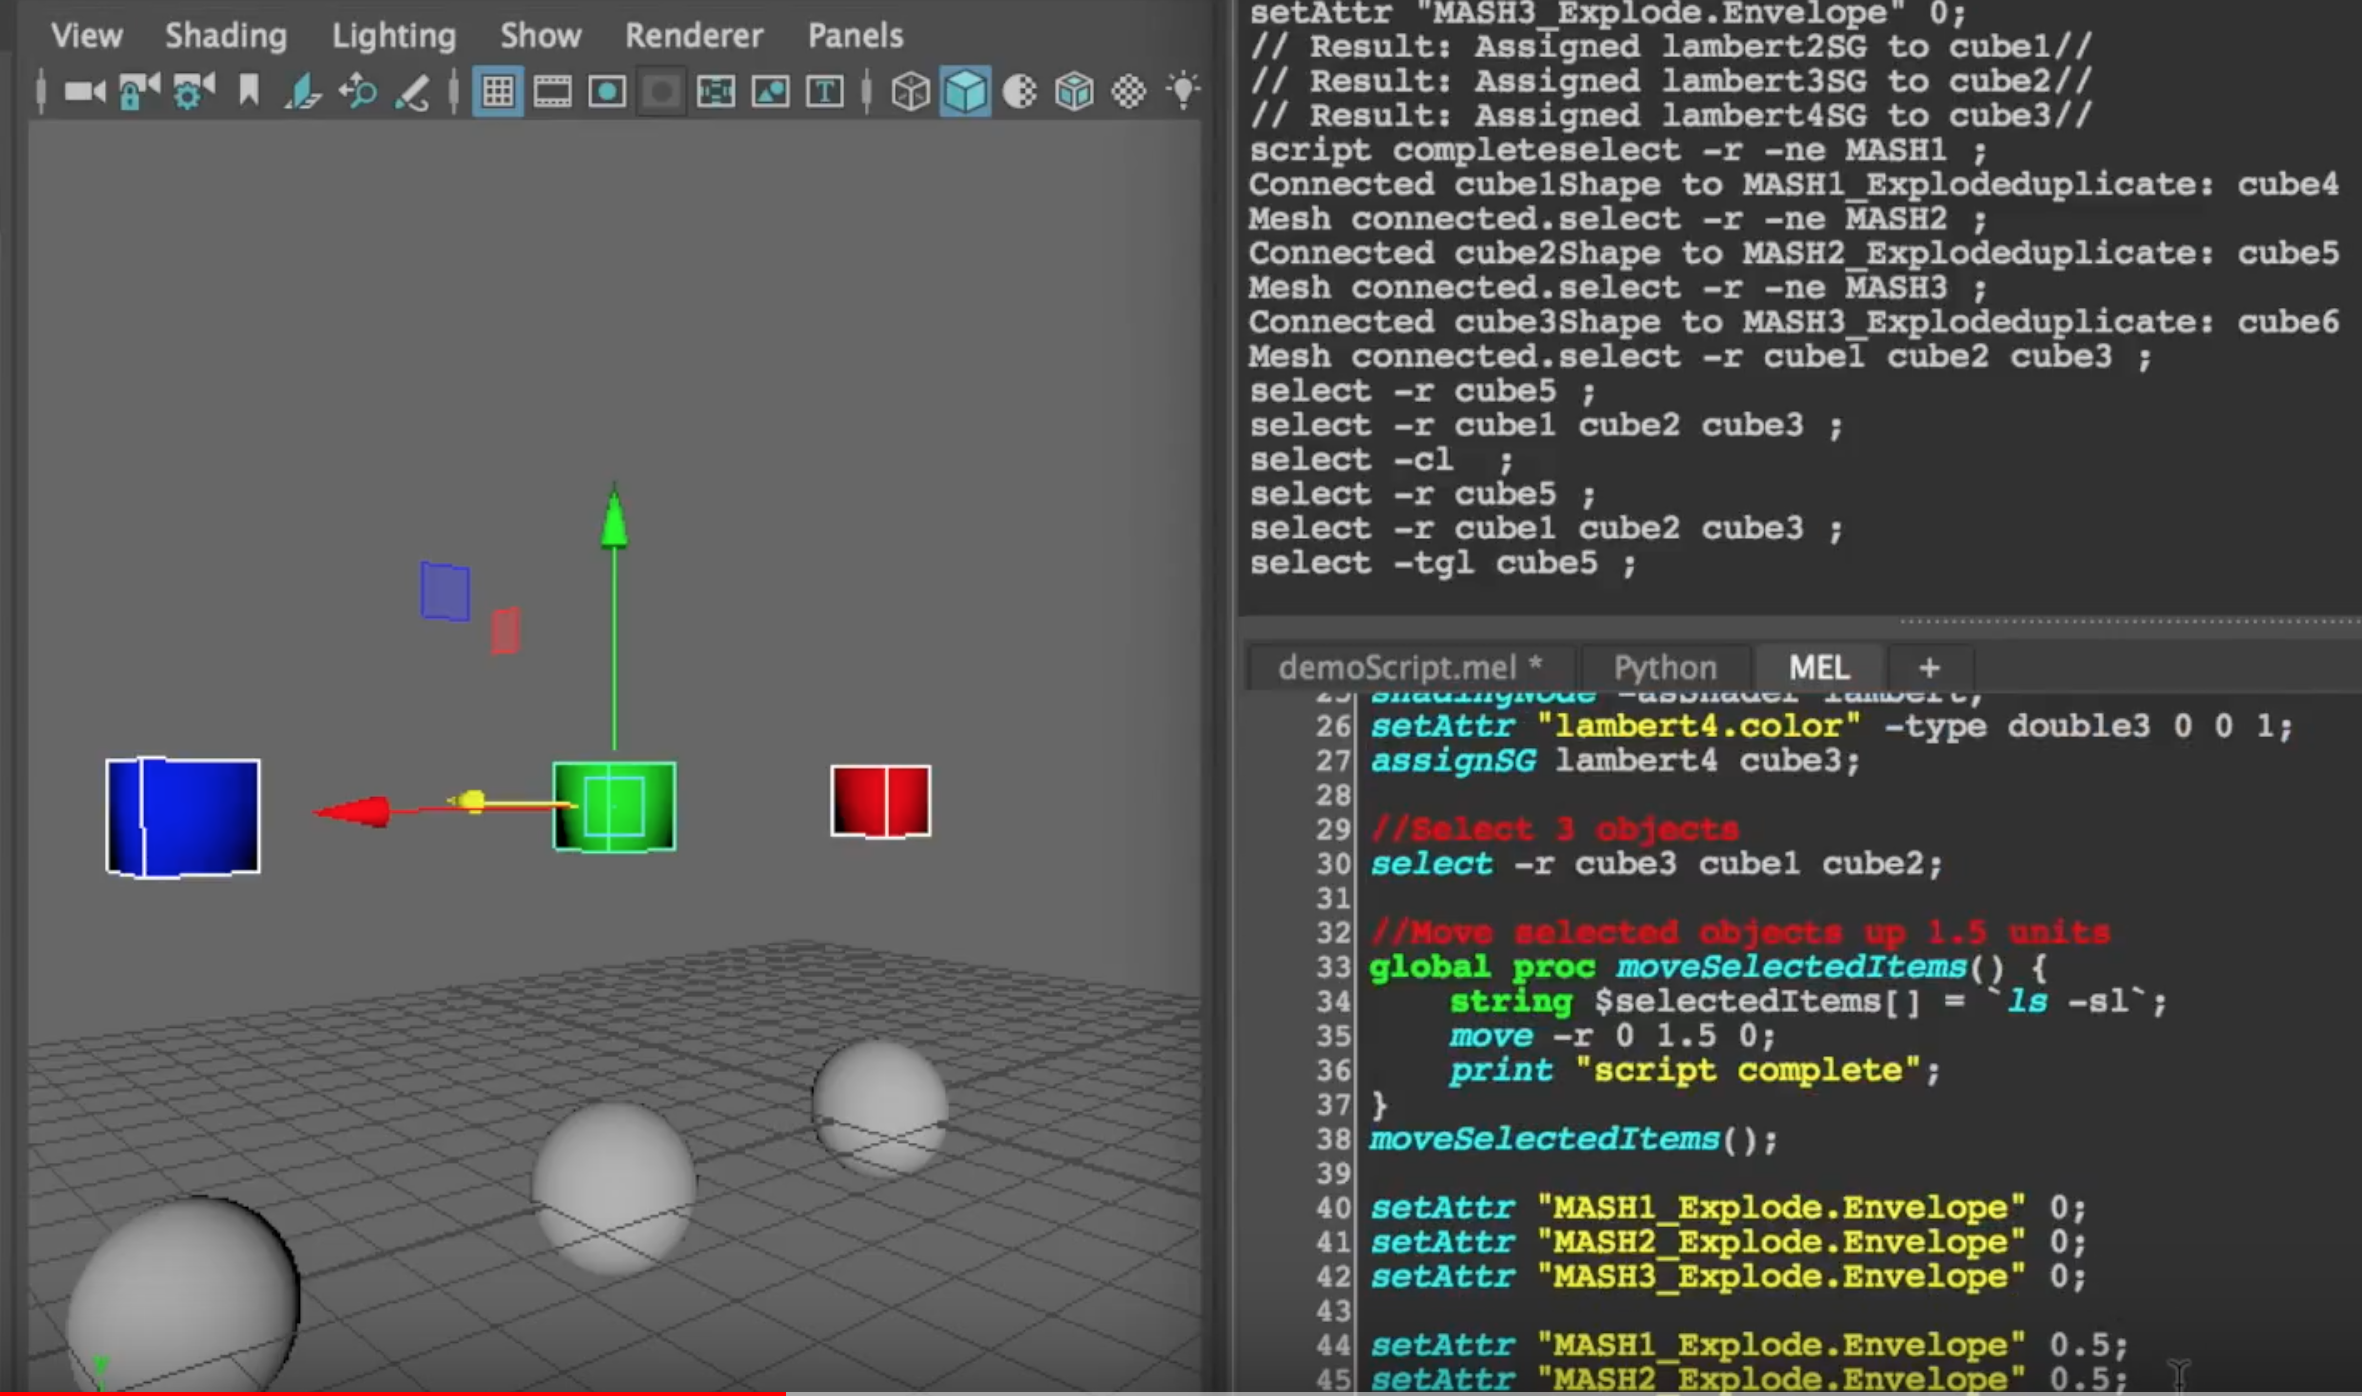Image resolution: width=2362 pixels, height=1396 pixels.
Task: Click 'assignSG lambert4 cube3;' line
Action: 1615,761
